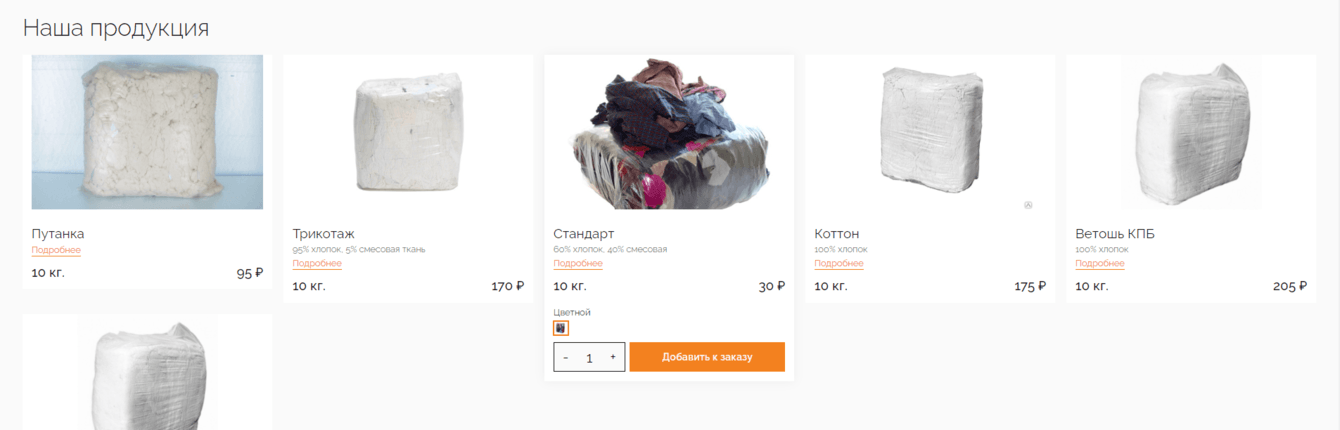Open 'Подробнее' link under Трикотаж
Image resolution: width=1340 pixels, height=430 pixels.
(317, 263)
